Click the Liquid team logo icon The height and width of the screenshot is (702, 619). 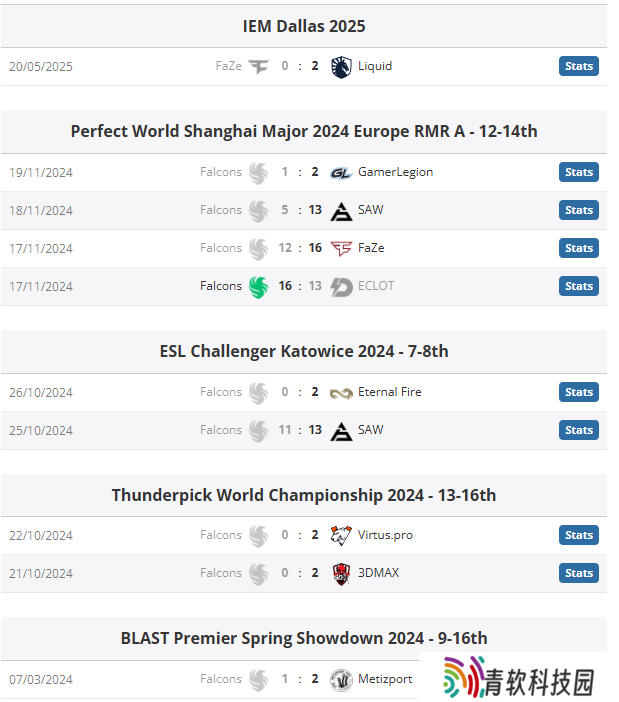click(x=341, y=67)
